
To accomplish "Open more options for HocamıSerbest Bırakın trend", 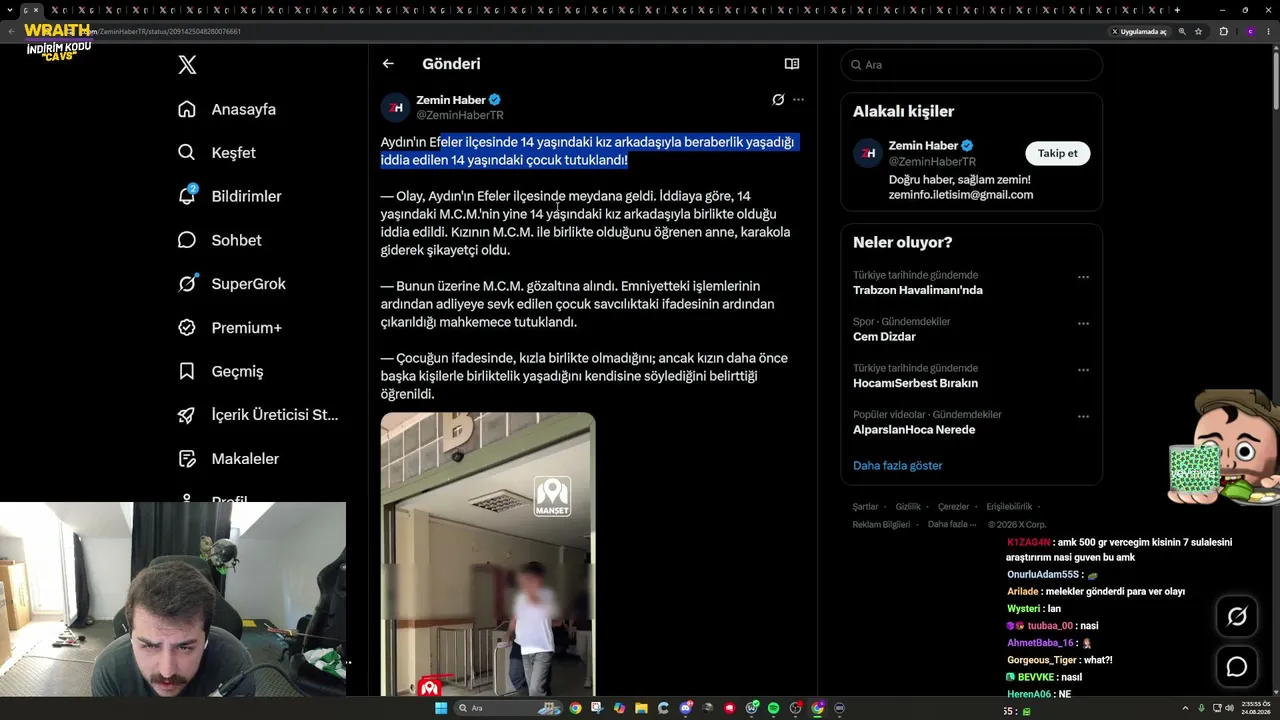I will click(1083, 370).
